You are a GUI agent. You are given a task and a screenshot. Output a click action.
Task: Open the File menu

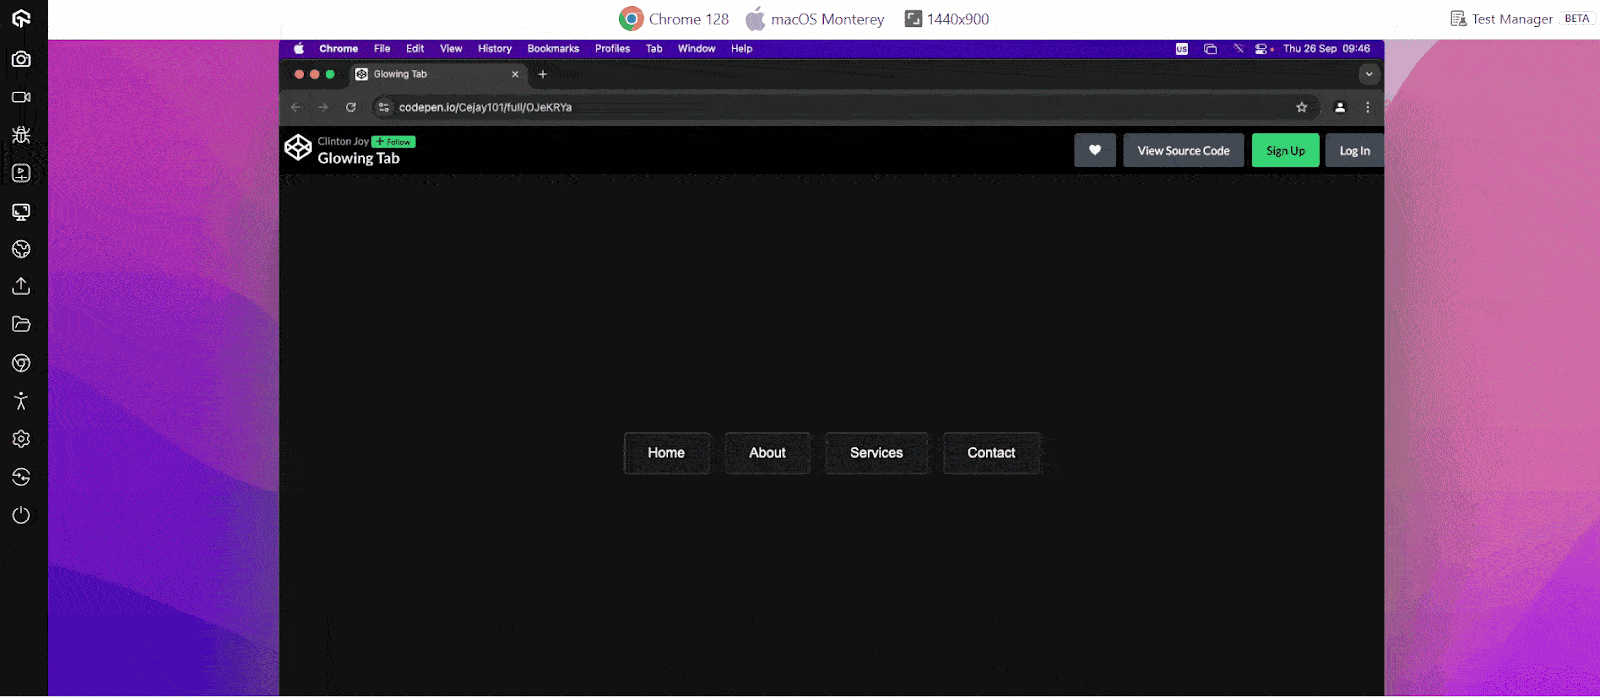[x=382, y=48]
